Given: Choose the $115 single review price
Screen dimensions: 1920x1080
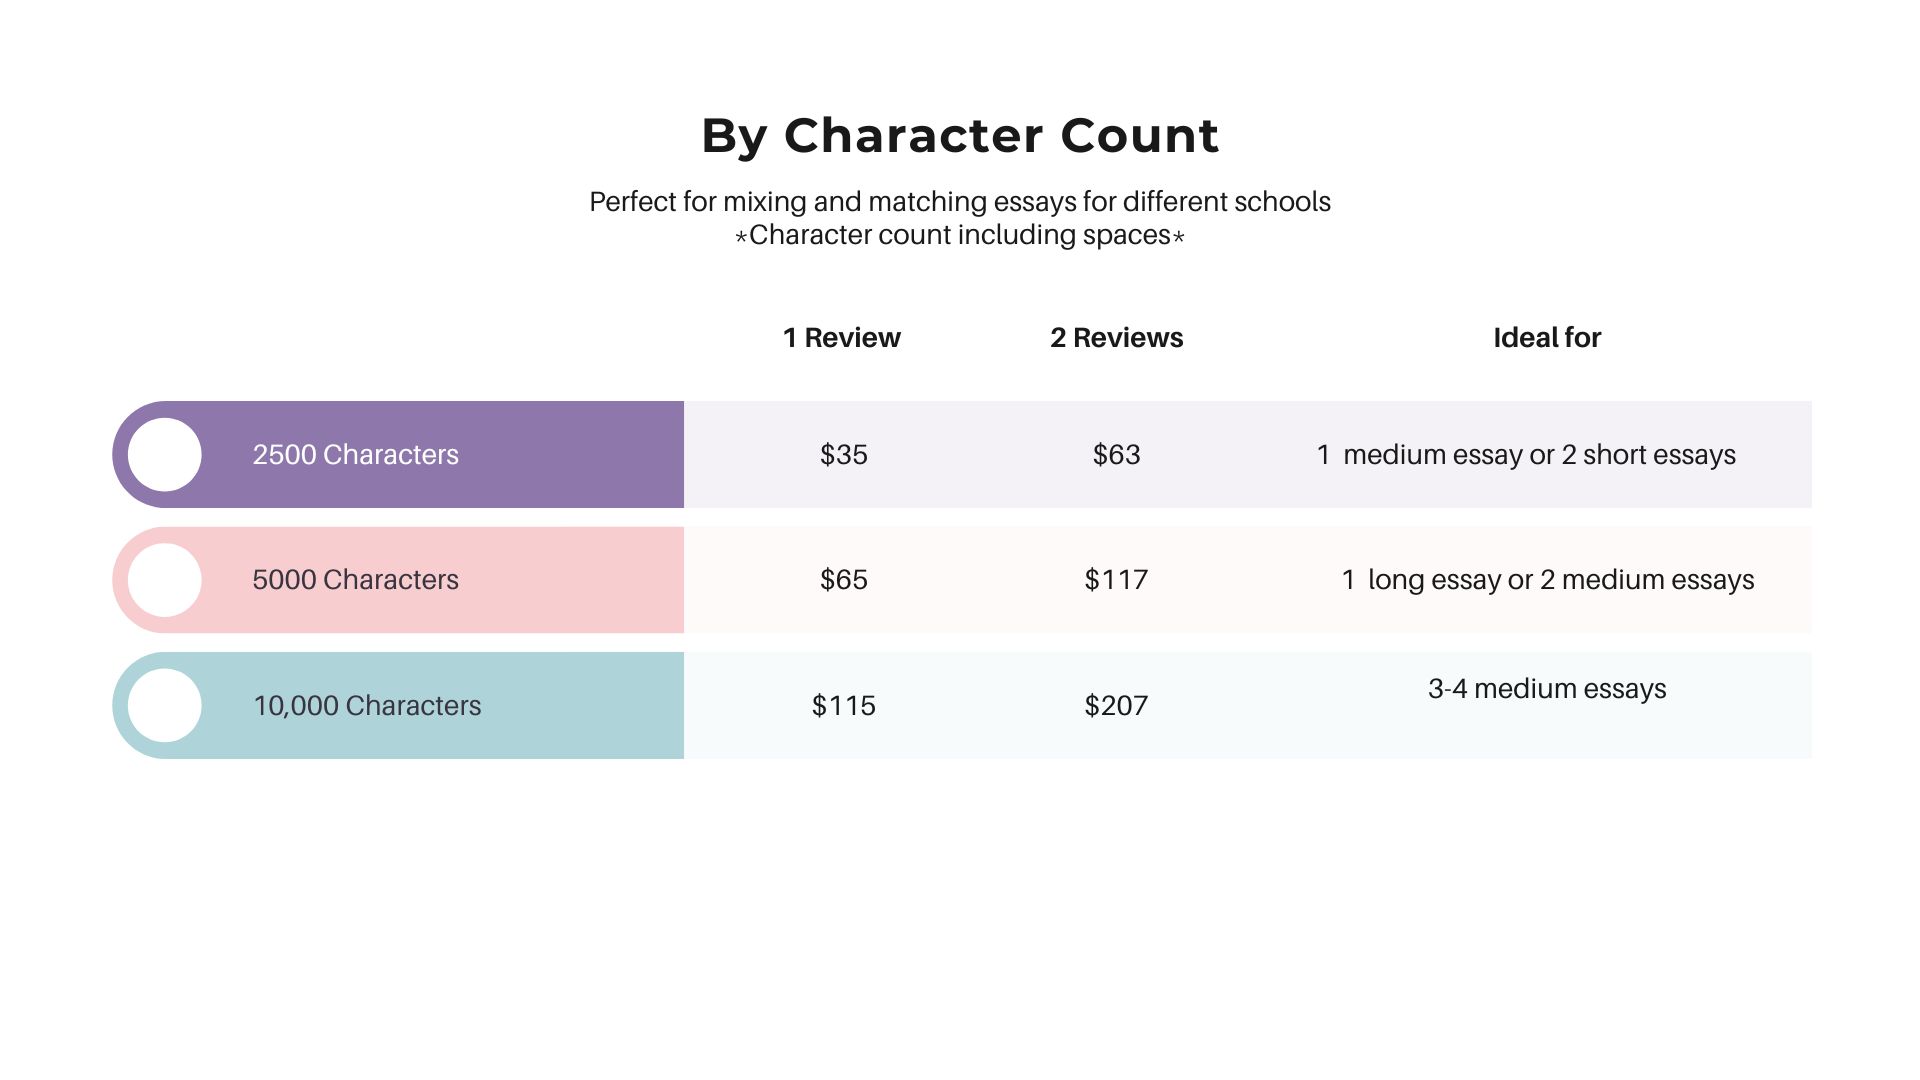Looking at the screenshot, I should click(844, 706).
